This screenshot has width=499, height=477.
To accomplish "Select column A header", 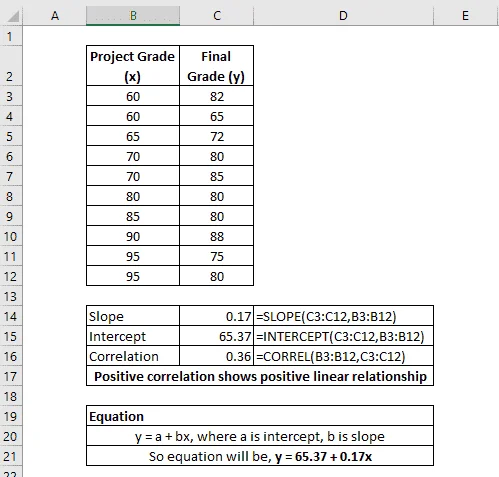I will coord(55,16).
